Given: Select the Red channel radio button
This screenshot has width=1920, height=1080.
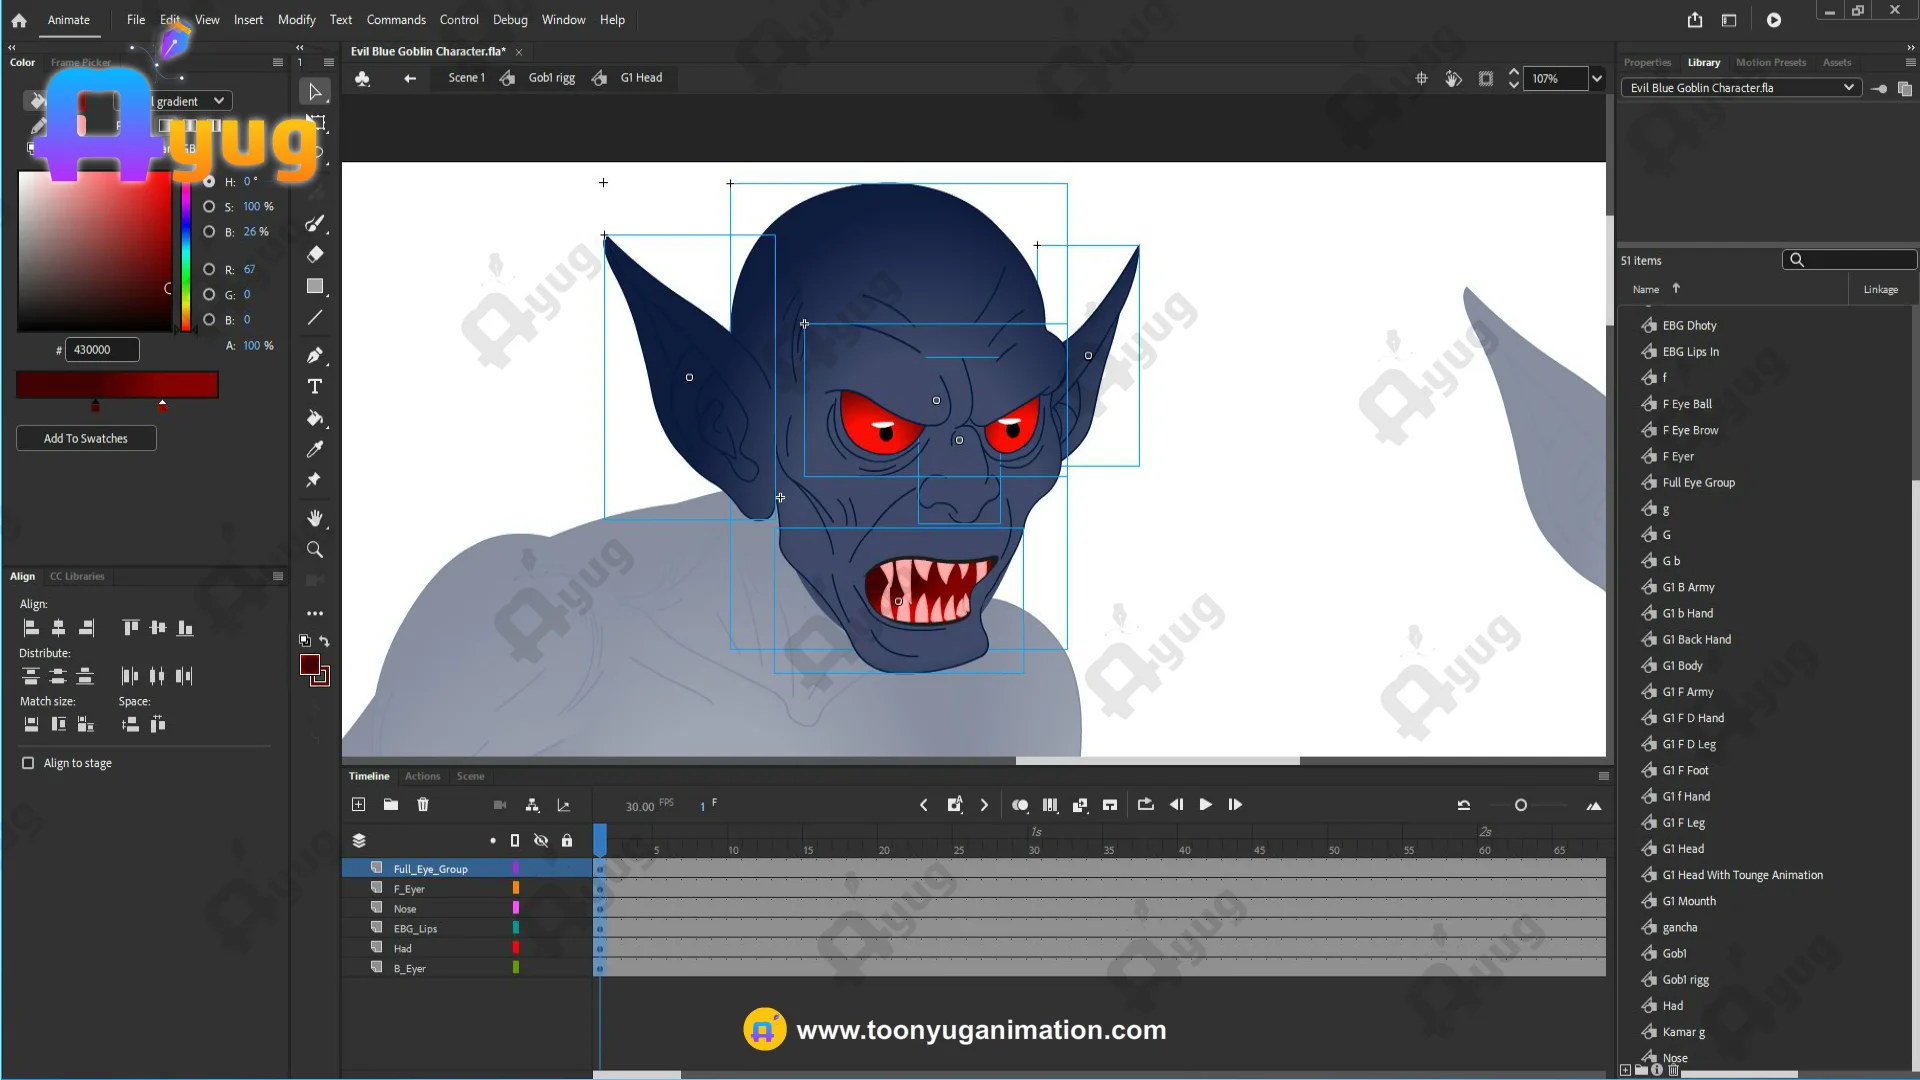Looking at the screenshot, I should coord(209,270).
